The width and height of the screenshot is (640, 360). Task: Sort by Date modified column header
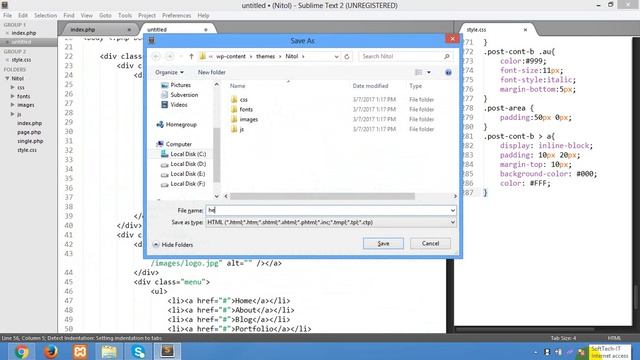[370, 86]
